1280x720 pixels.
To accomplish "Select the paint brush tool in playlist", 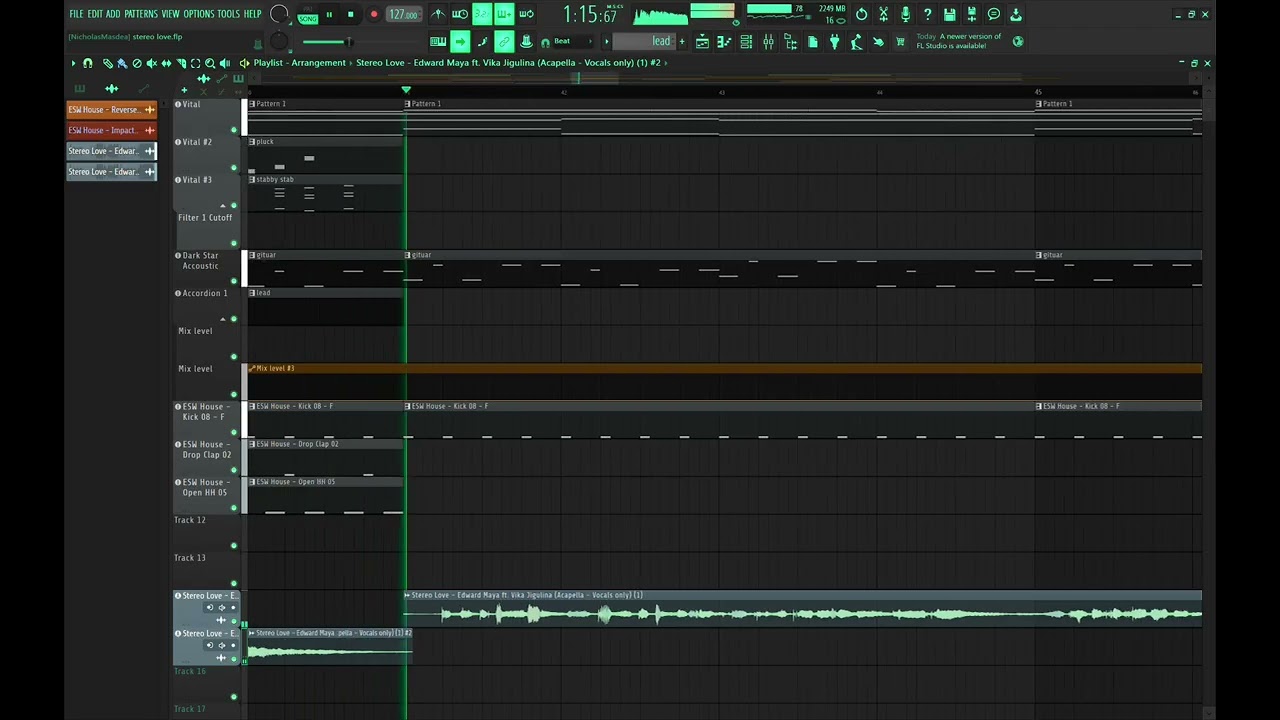I will point(122,63).
